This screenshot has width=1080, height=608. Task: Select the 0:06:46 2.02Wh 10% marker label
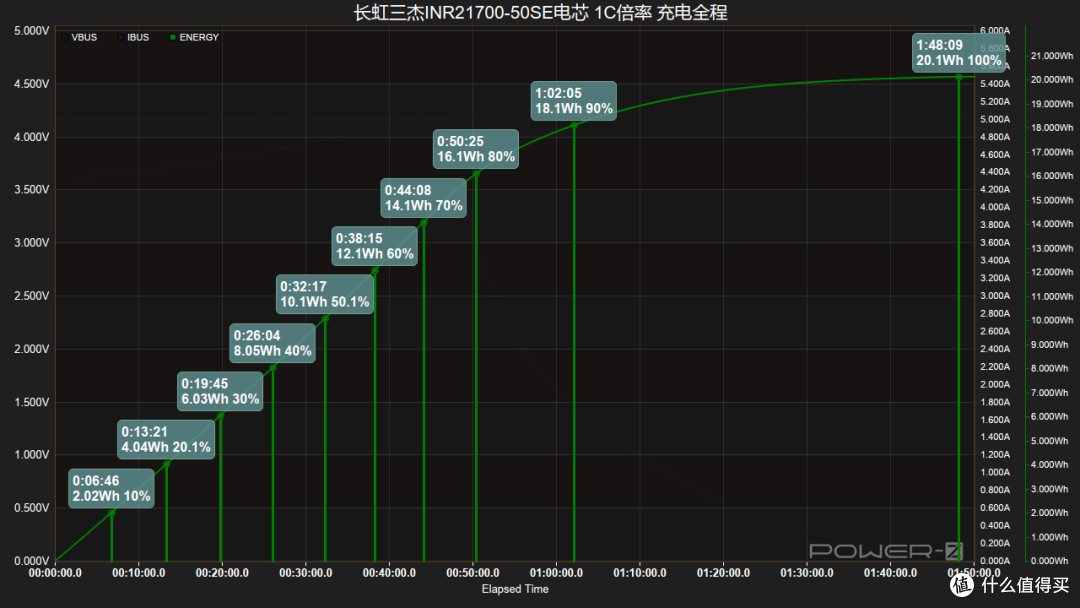point(111,488)
